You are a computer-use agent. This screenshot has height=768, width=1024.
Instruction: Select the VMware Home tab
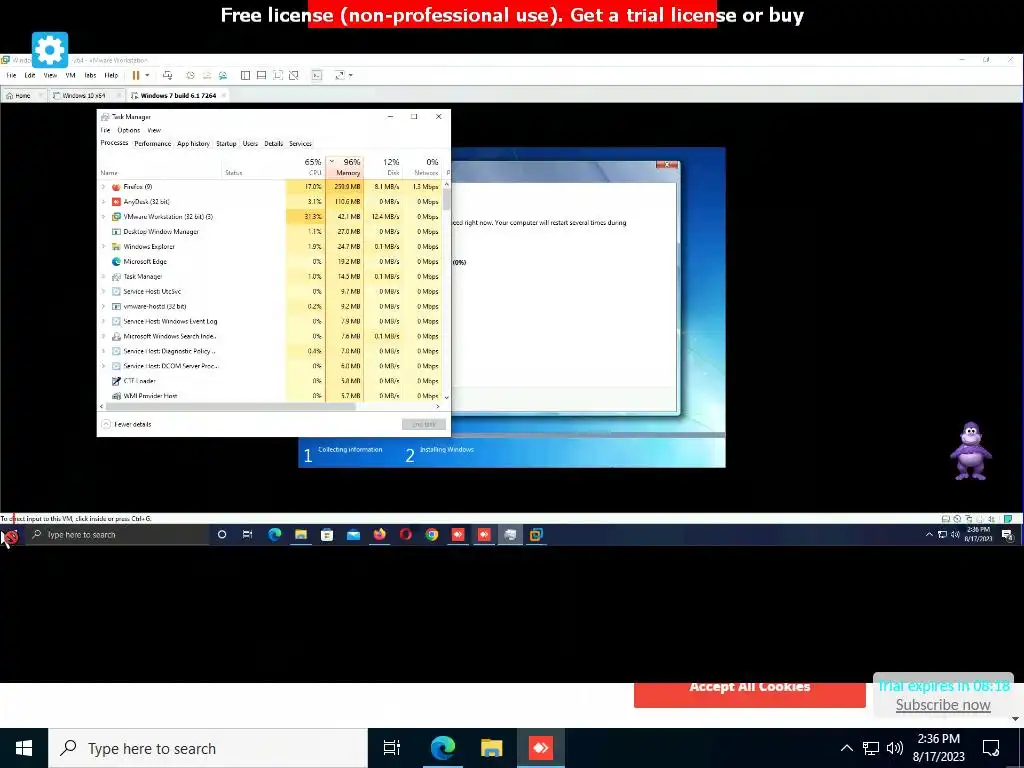[x=22, y=95]
